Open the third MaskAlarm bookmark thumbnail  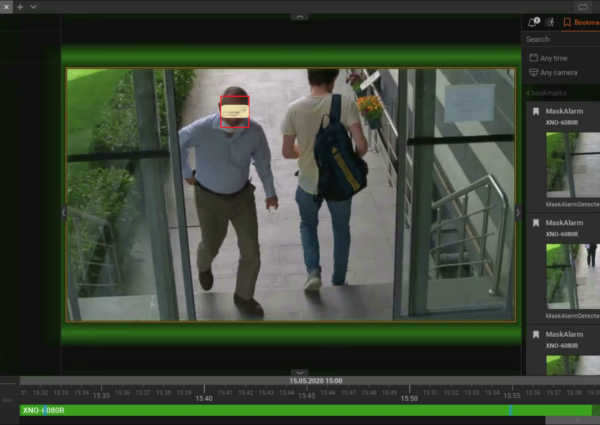click(x=573, y=365)
